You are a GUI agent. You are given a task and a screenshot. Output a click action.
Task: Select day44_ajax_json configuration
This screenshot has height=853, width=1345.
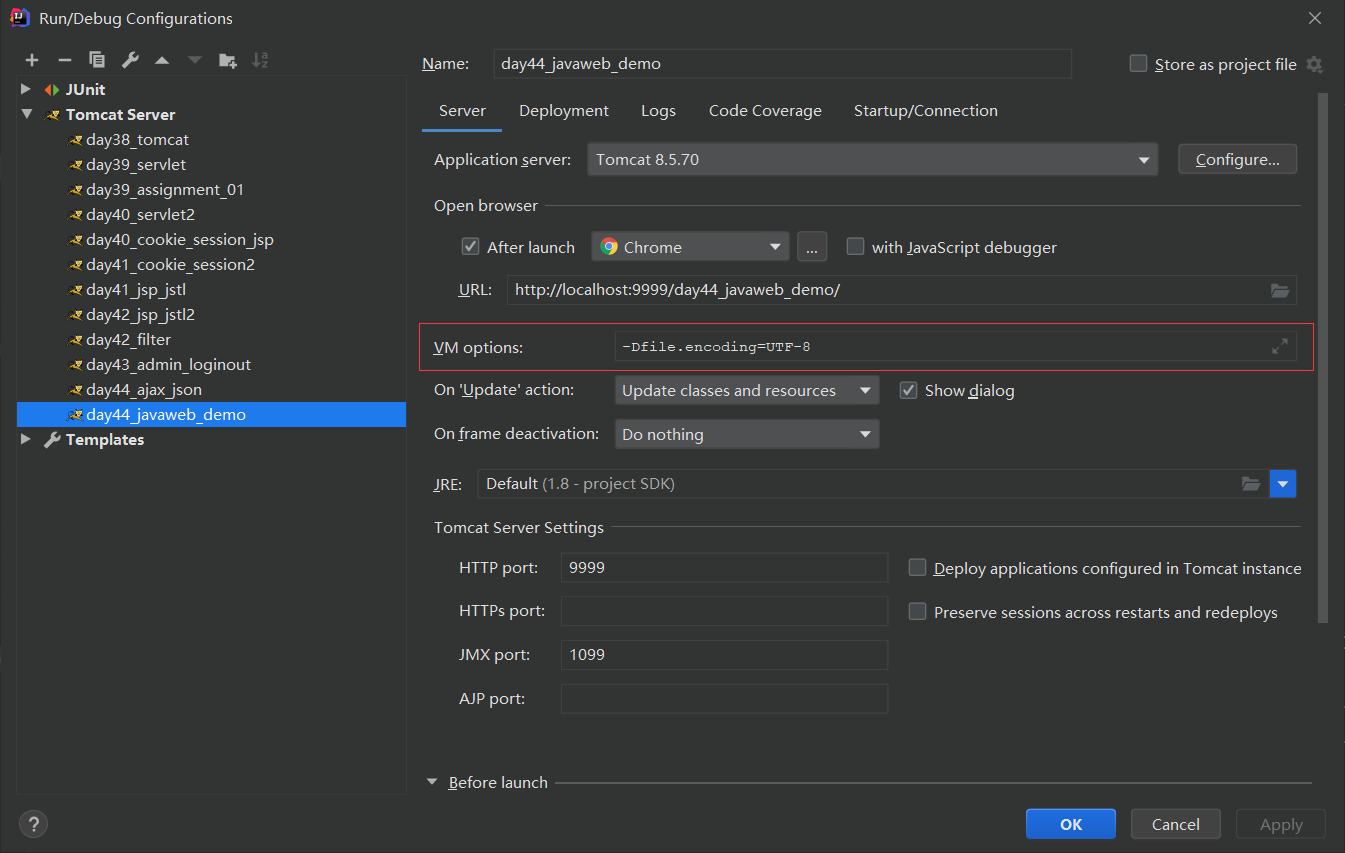(144, 389)
